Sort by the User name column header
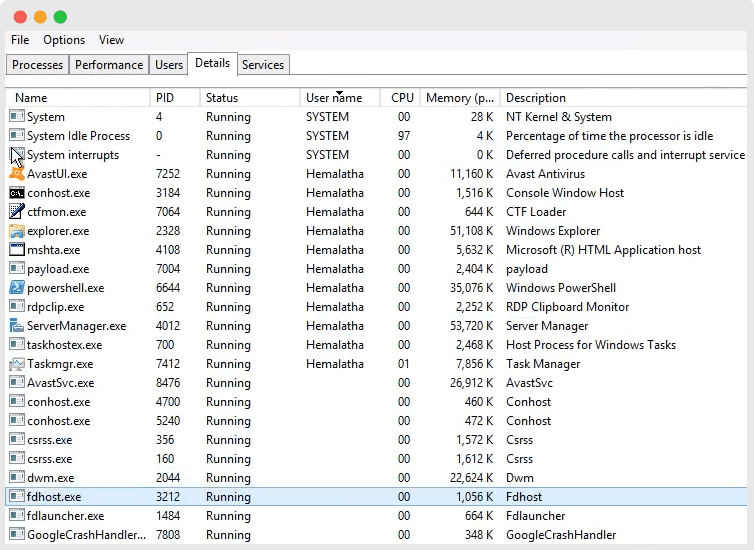The height and width of the screenshot is (550, 754). 334,98
